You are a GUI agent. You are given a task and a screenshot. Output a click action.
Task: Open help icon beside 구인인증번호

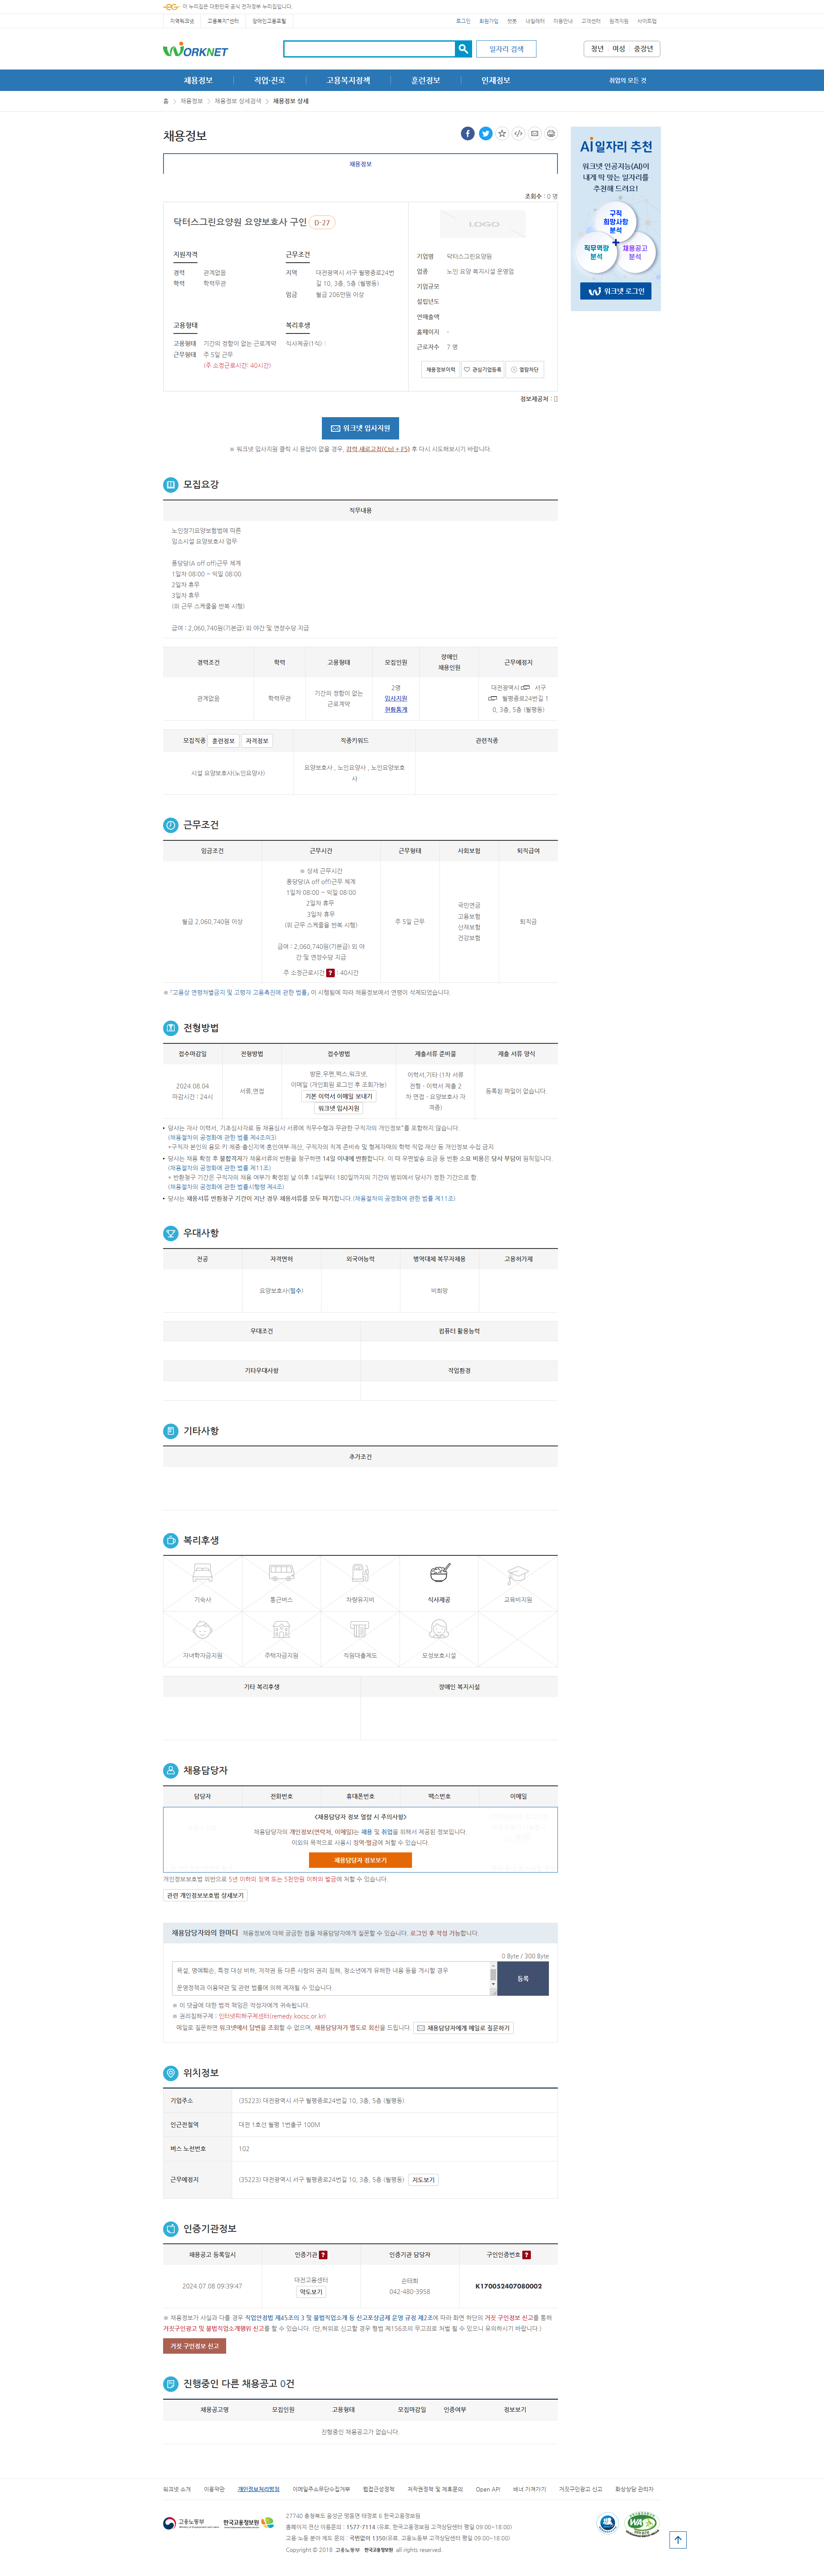point(526,2254)
